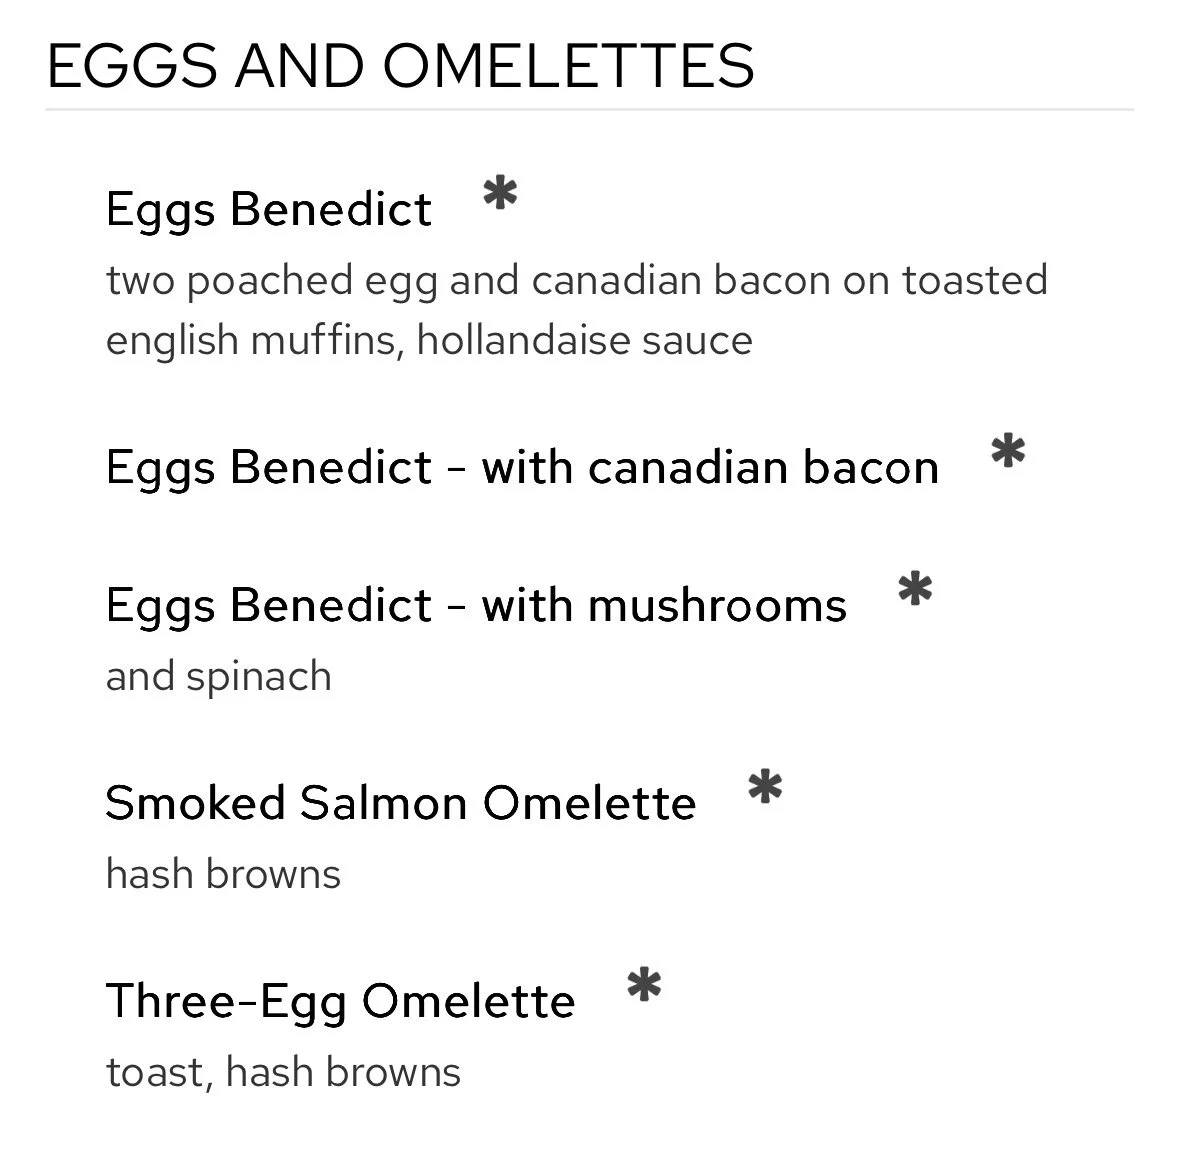Select the Three-Egg Omelette title
Screen dimensions: 1179x1159
coord(341,1002)
